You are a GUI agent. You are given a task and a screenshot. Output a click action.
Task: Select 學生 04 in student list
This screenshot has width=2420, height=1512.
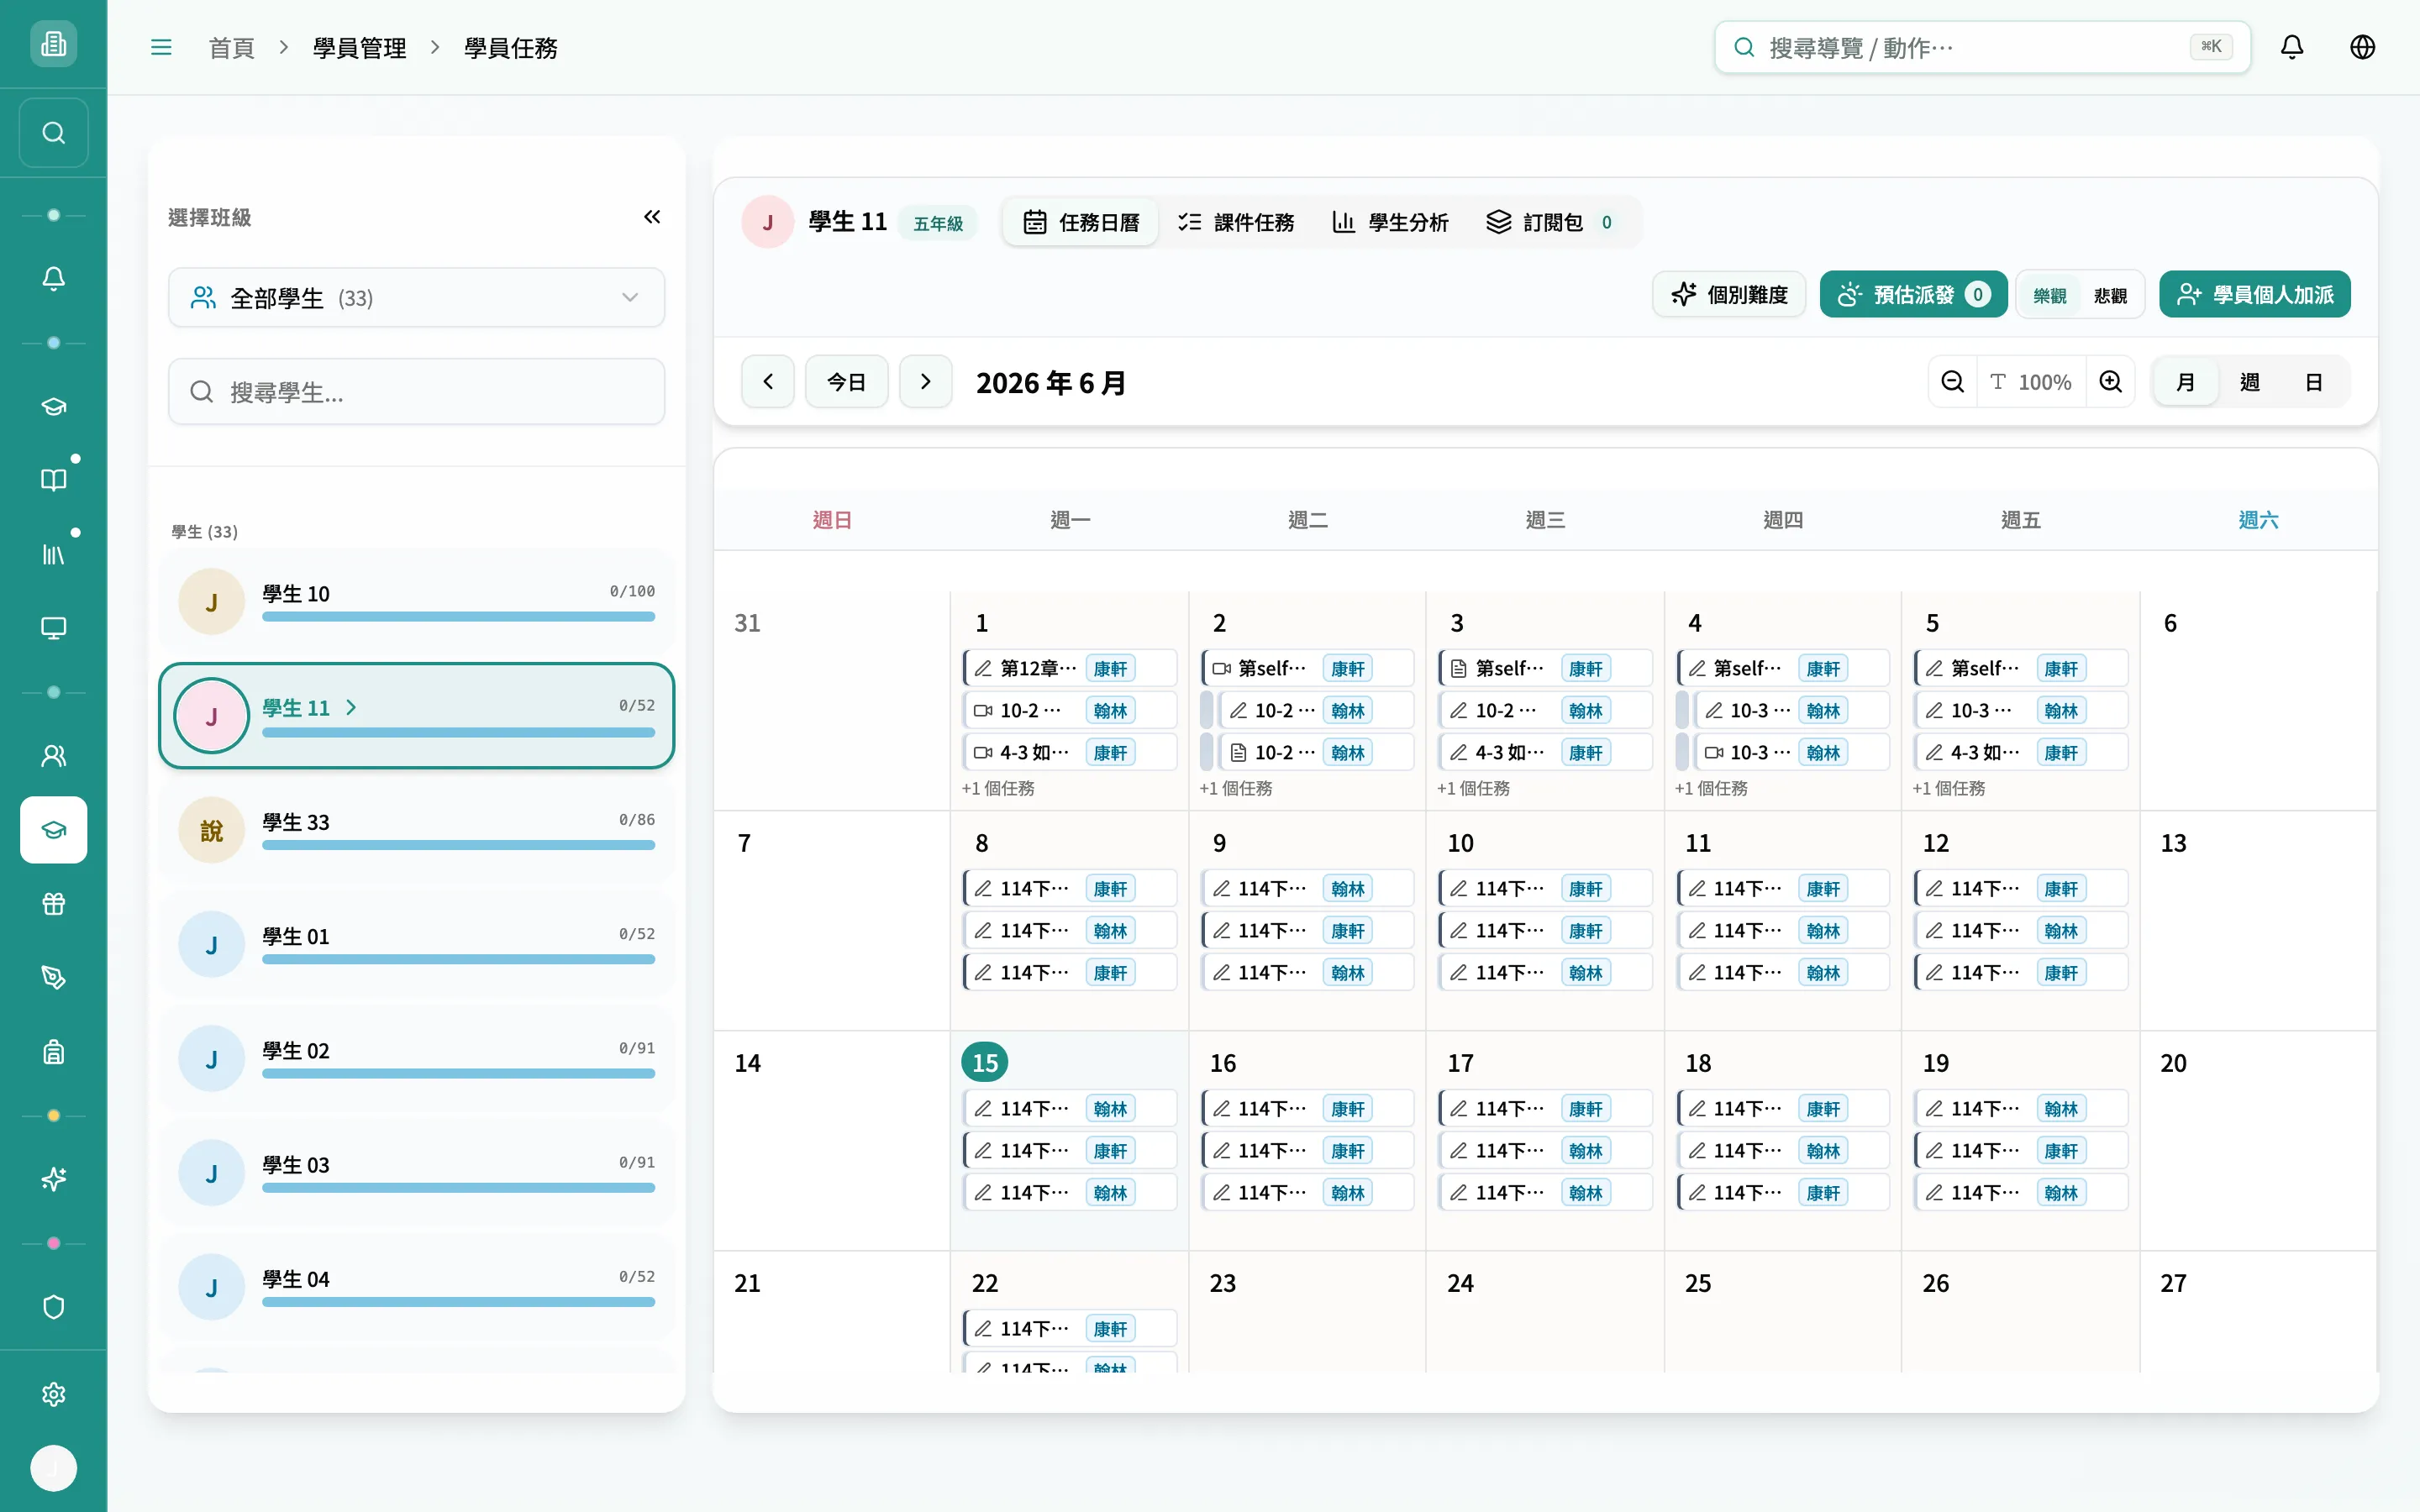coord(416,1288)
